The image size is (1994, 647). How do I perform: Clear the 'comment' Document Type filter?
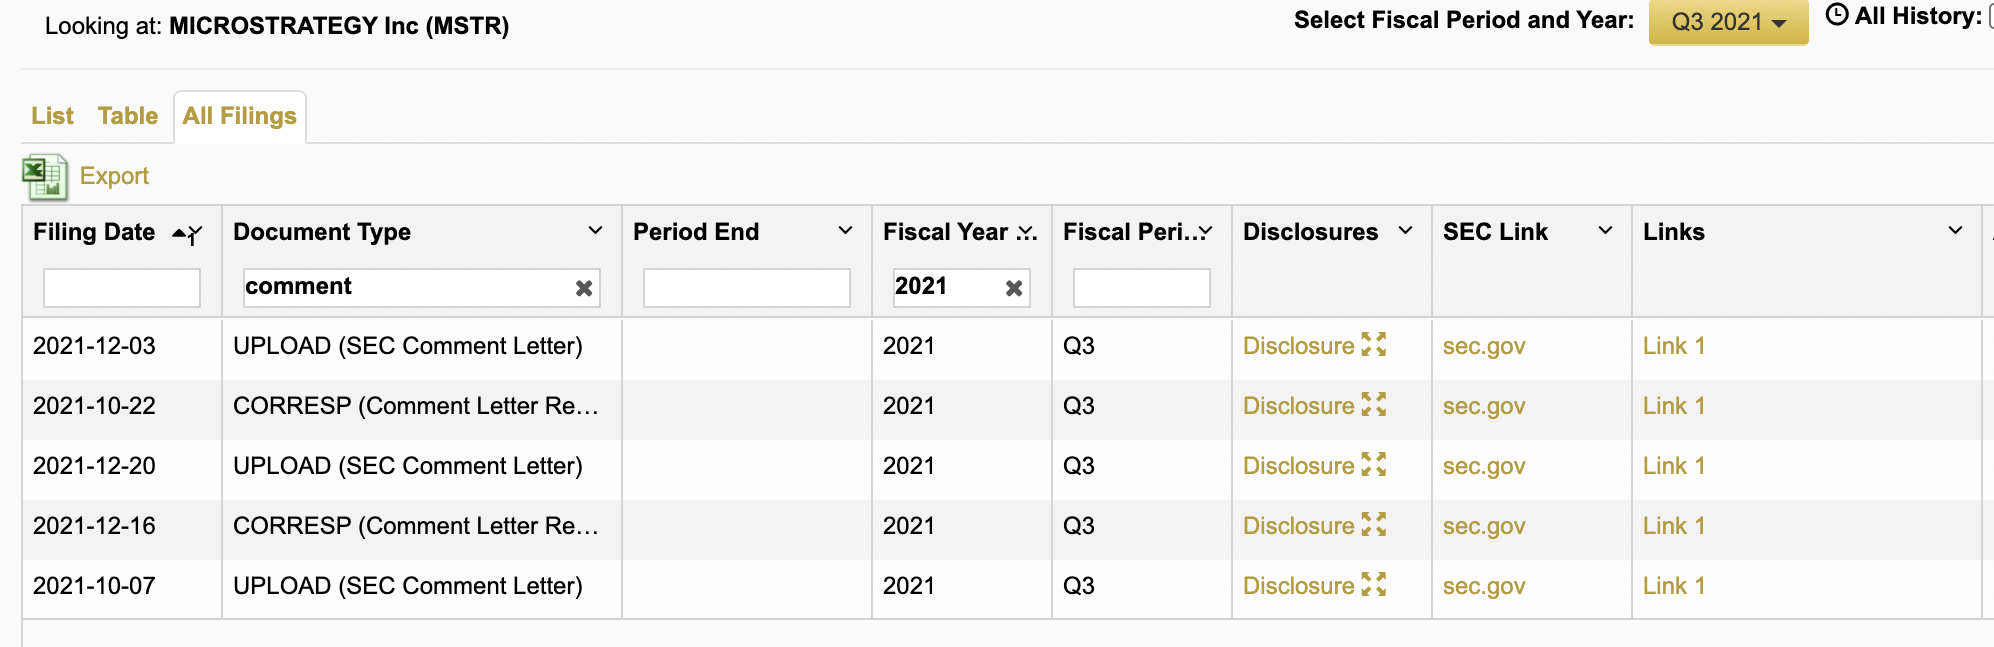point(584,288)
